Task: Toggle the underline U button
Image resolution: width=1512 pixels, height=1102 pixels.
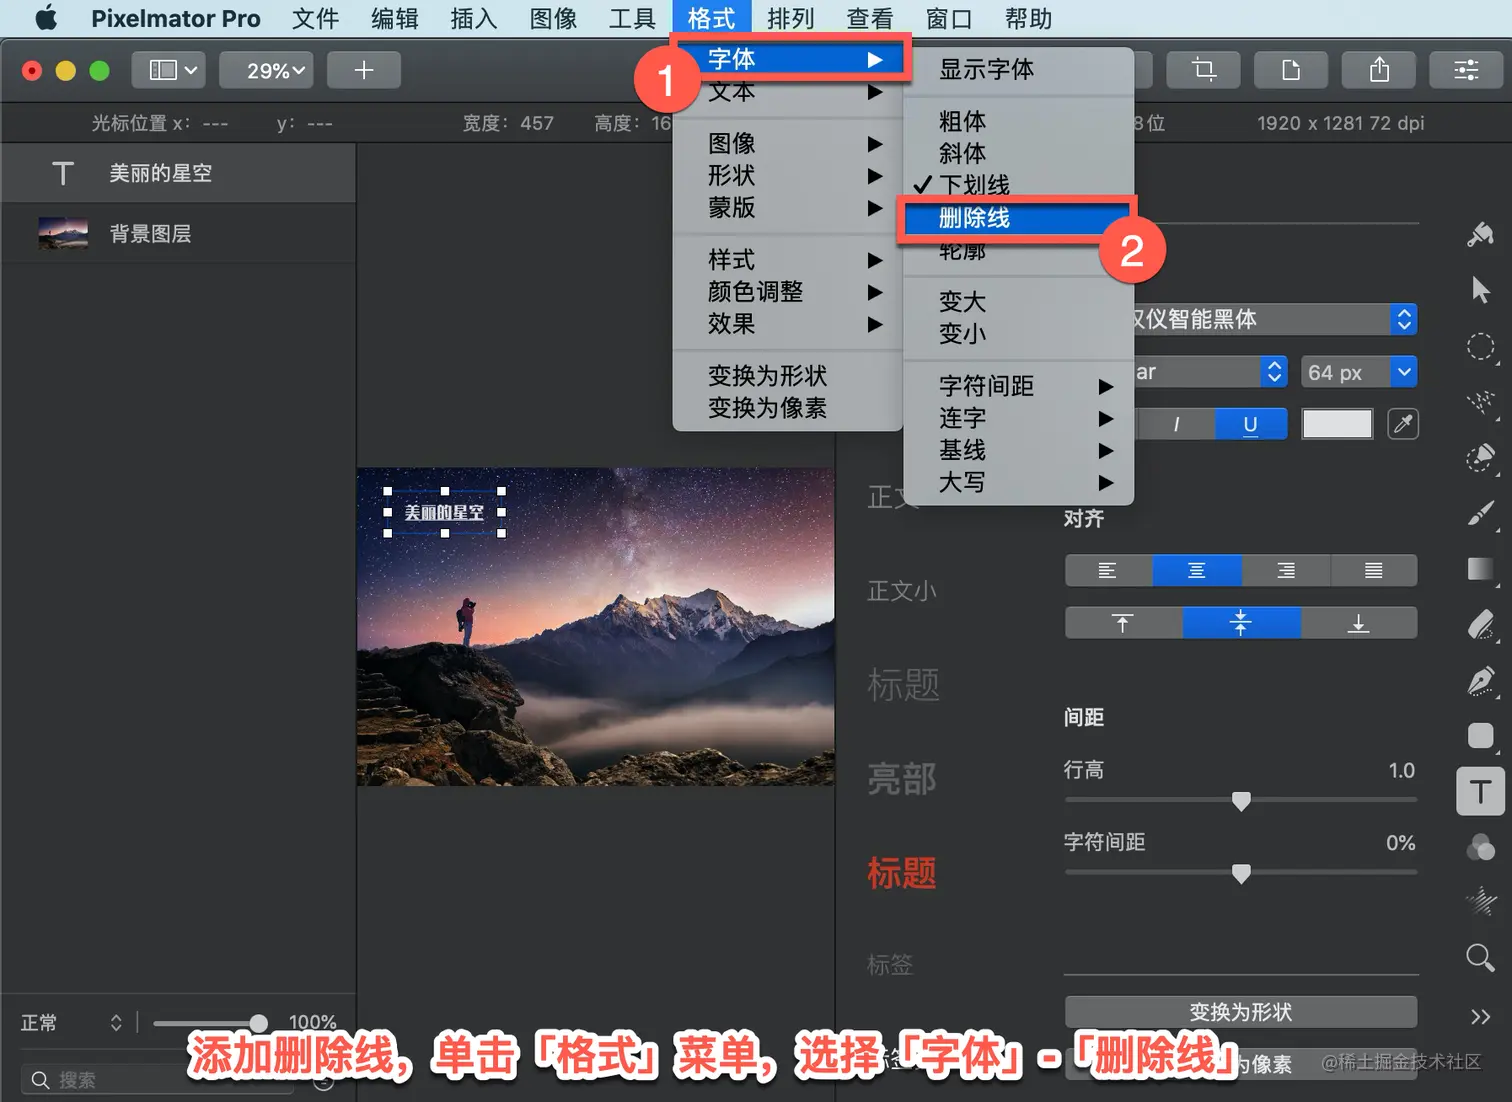Action: click(x=1250, y=424)
